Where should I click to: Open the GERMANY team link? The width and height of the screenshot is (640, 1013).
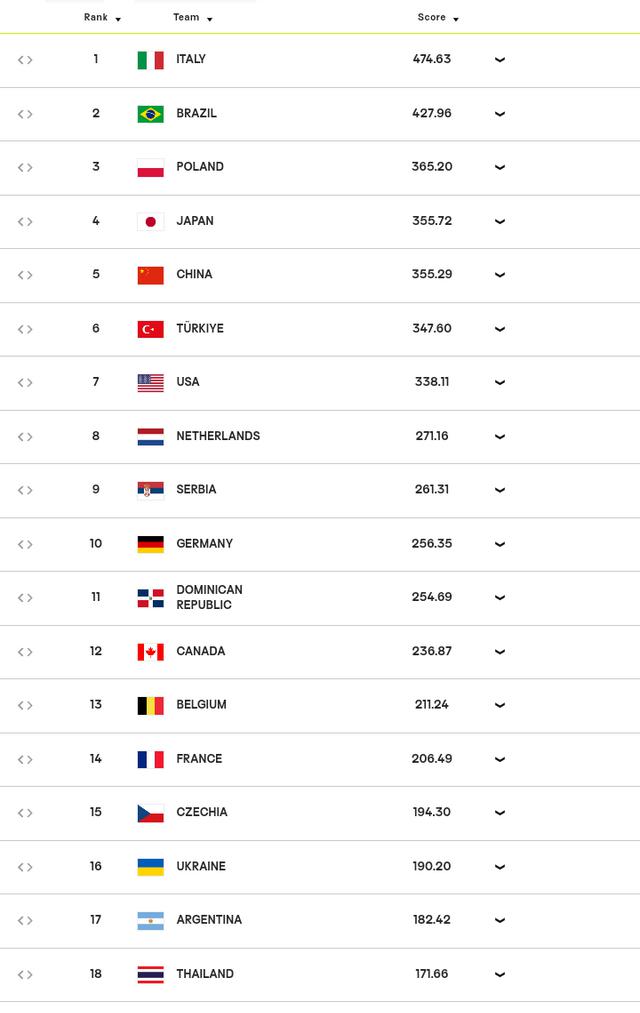tap(205, 544)
